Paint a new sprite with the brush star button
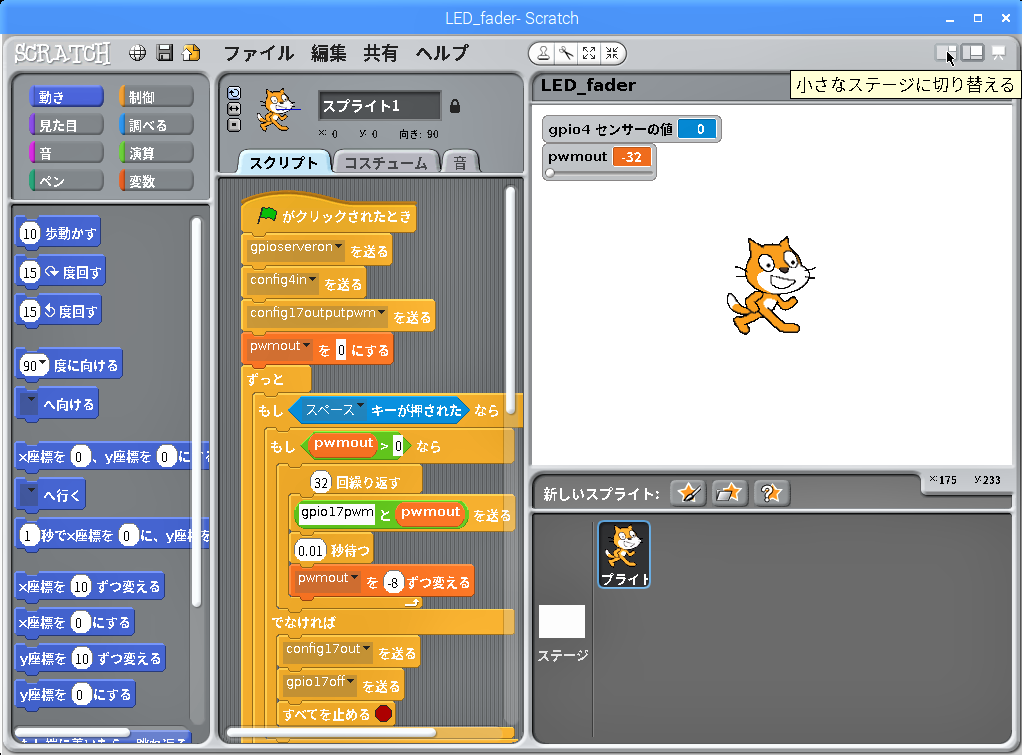The height and width of the screenshot is (755, 1022). pos(688,493)
